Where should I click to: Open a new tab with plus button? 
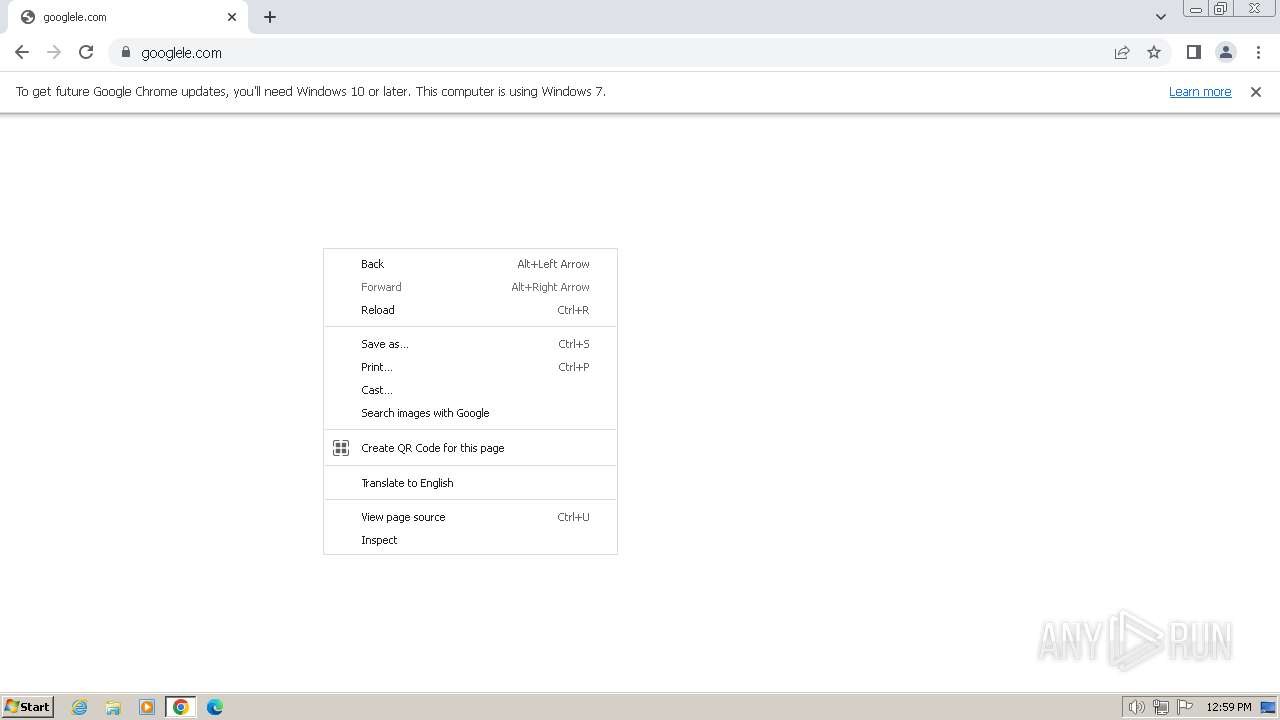click(270, 17)
